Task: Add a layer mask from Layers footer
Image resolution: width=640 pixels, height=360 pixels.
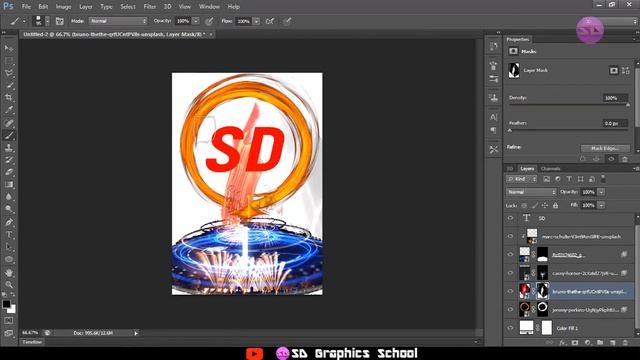Action: click(x=575, y=343)
